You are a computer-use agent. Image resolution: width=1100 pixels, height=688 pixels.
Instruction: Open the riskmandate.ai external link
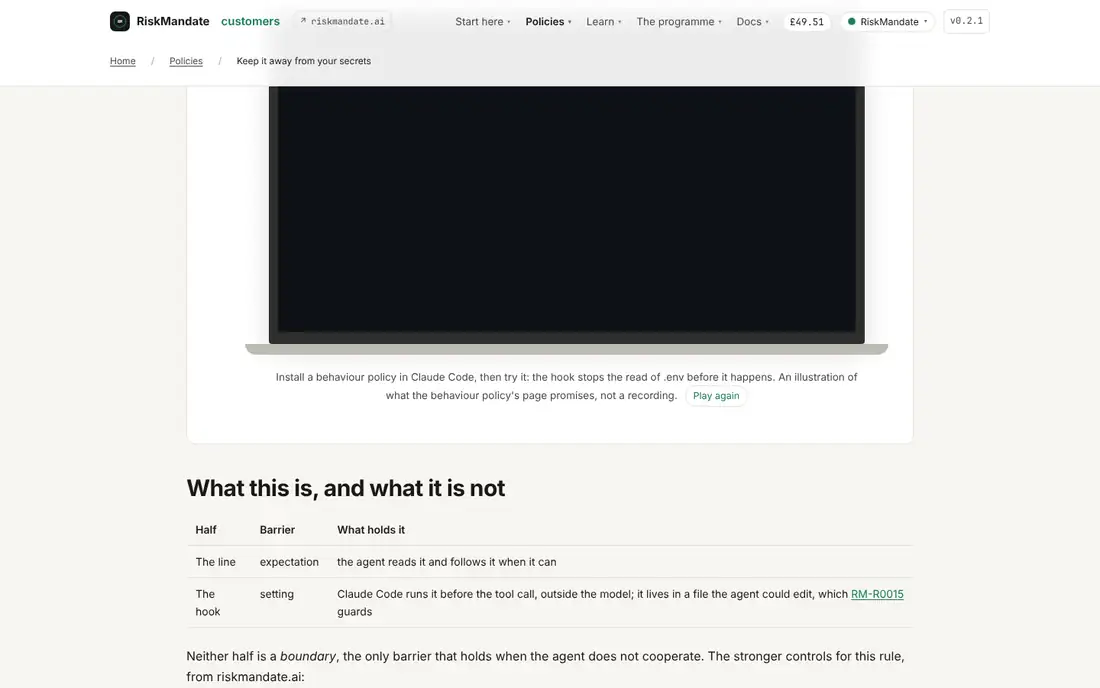pyautogui.click(x=342, y=21)
